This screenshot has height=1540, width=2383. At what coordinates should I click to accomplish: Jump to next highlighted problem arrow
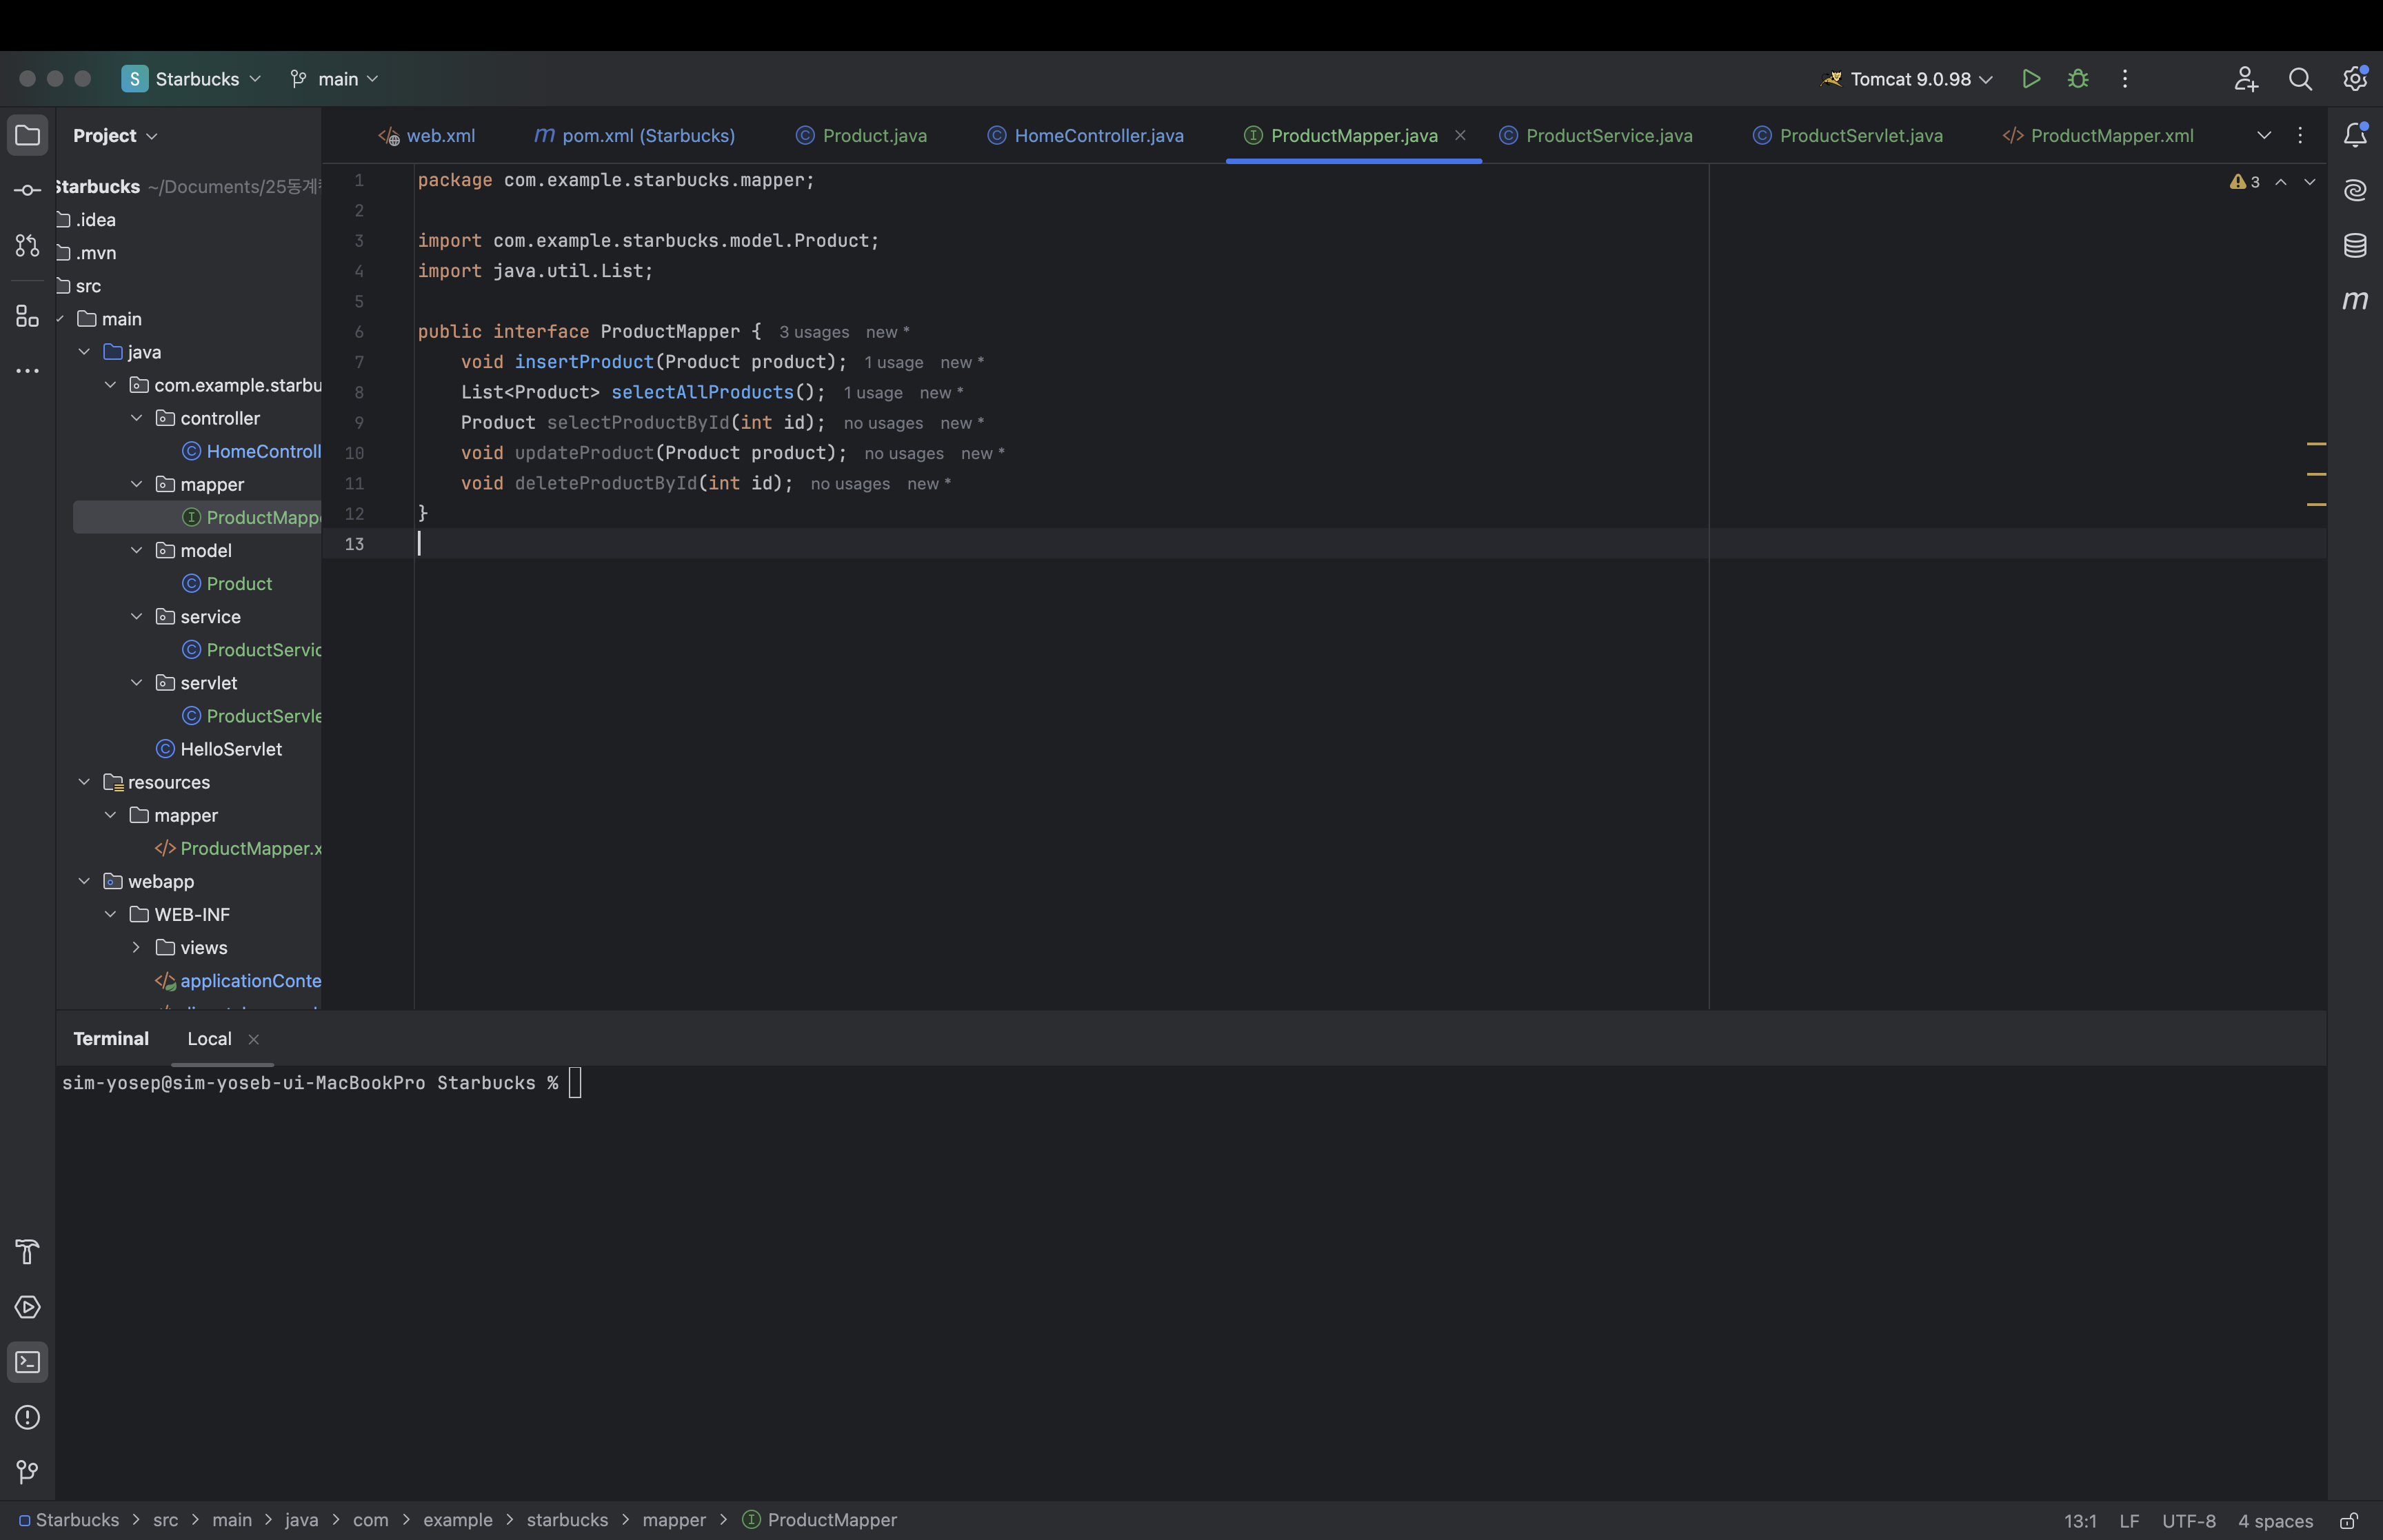[2310, 182]
